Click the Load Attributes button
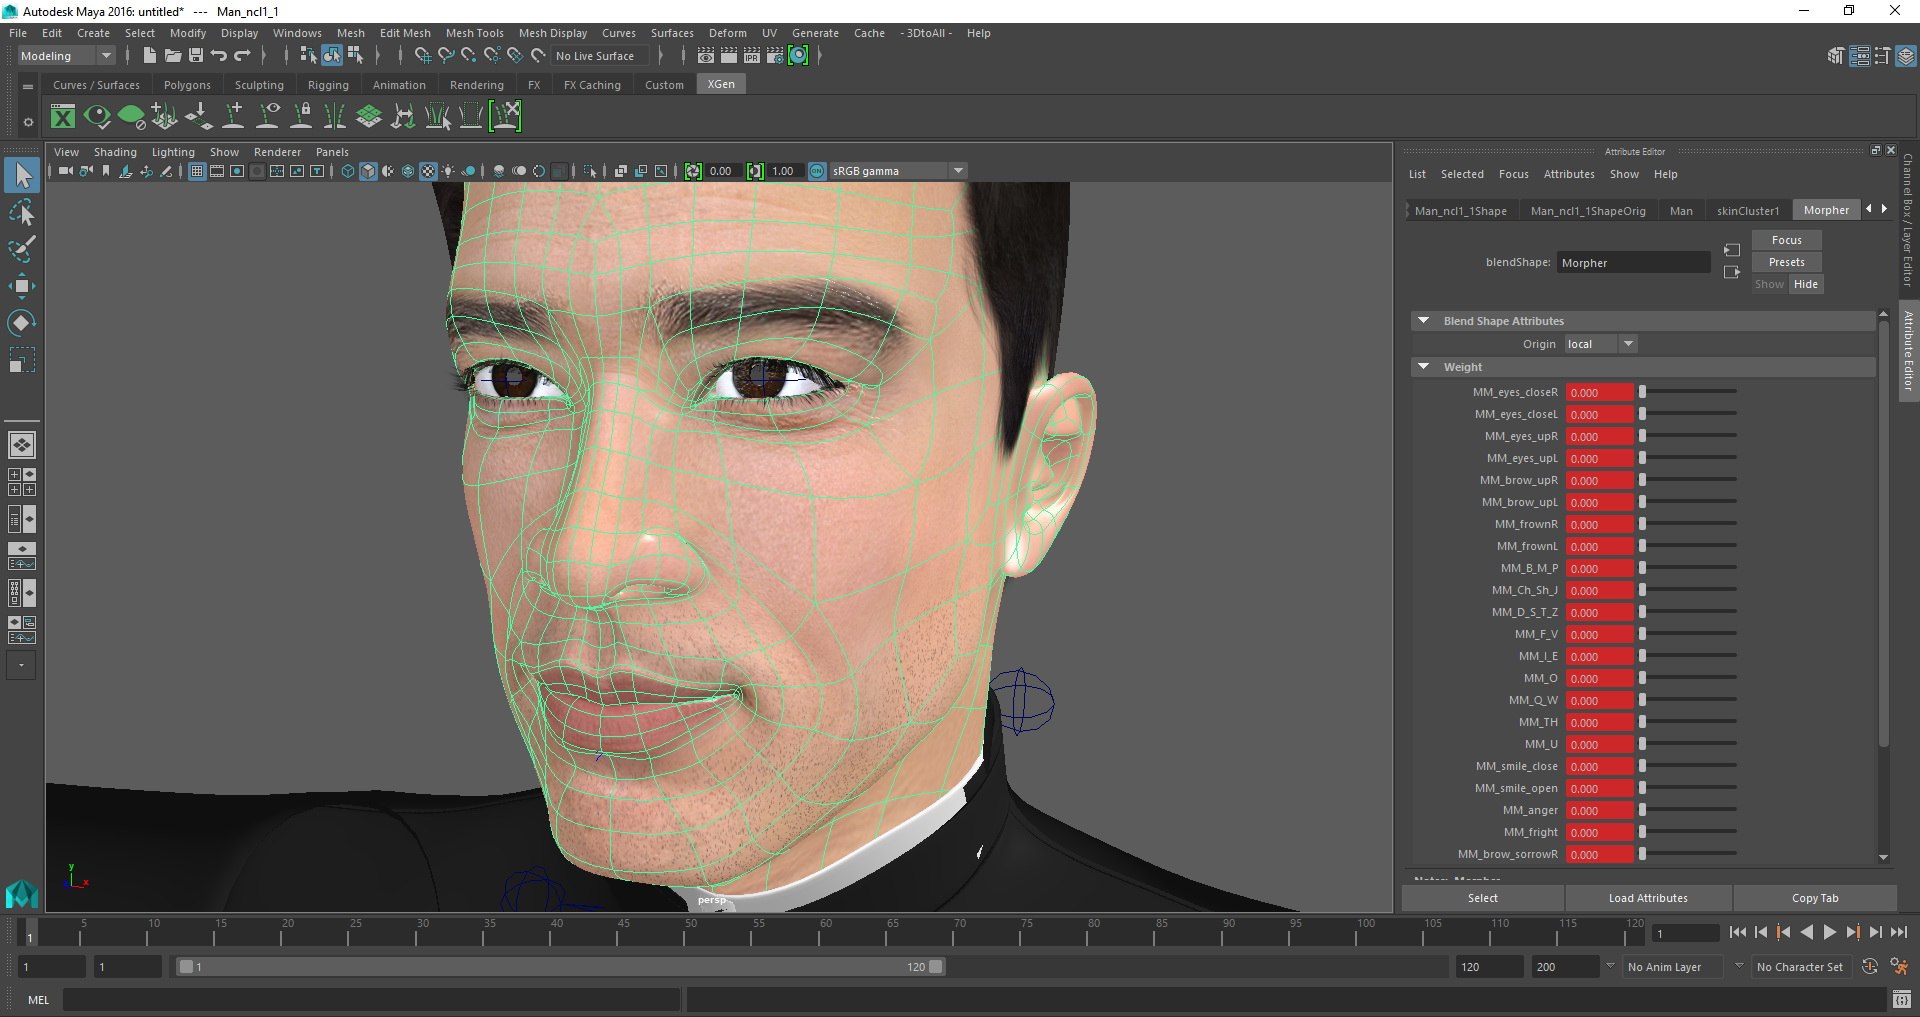The image size is (1920, 1017). 1648,898
